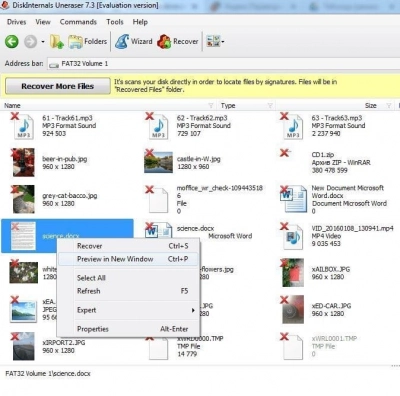Screen dimensions: 400x396
Task: Open the Name column filter dropdown
Action: [x=211, y=106]
